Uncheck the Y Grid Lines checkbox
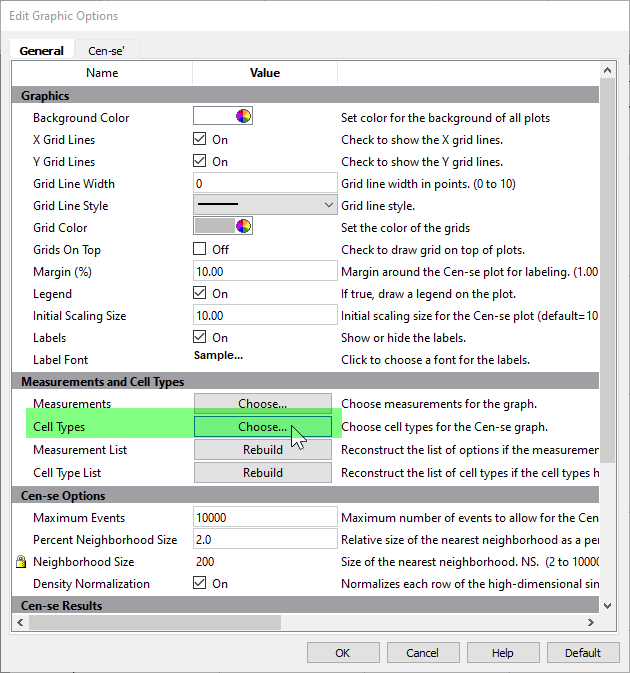 [200, 161]
